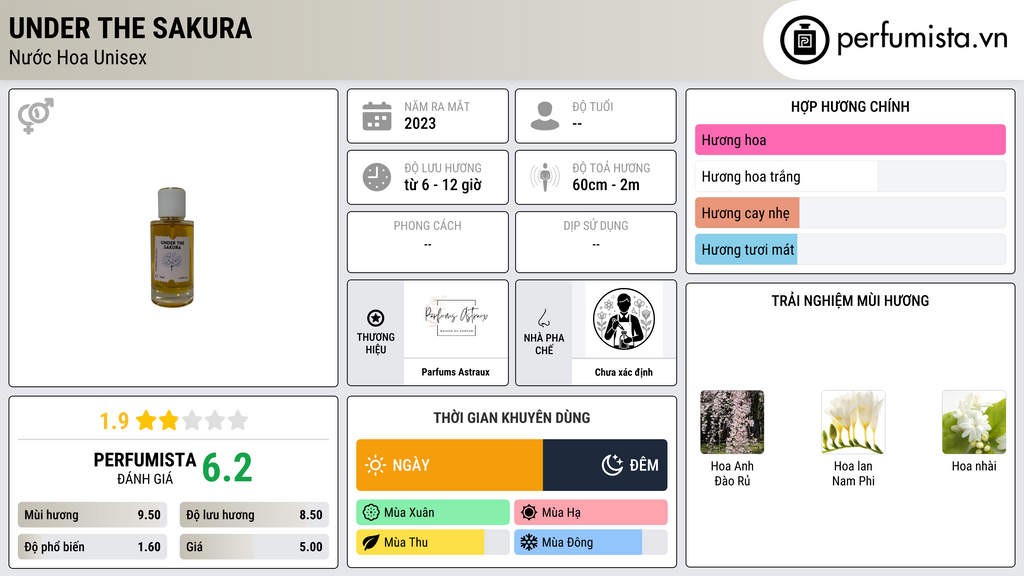Screen dimensions: 1024x576
Task: Click the unisex gender symbol icon
Action: 36,116
